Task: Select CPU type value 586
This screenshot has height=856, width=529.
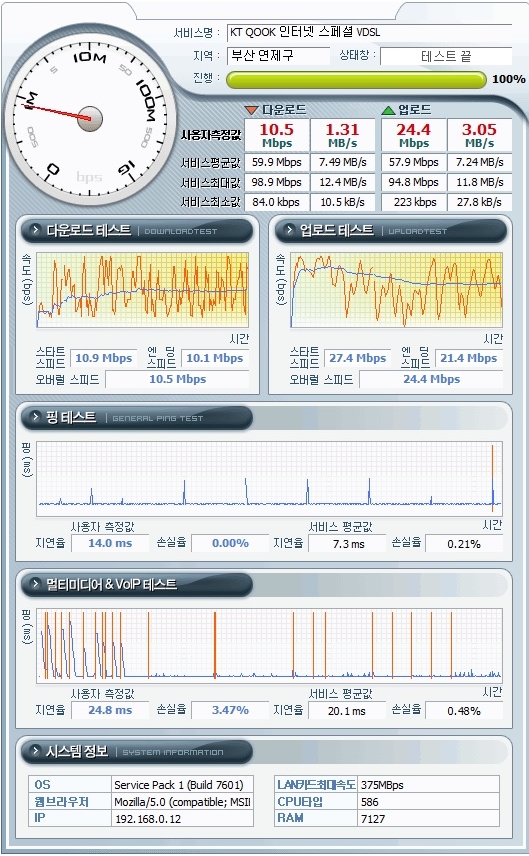Action: point(429,802)
